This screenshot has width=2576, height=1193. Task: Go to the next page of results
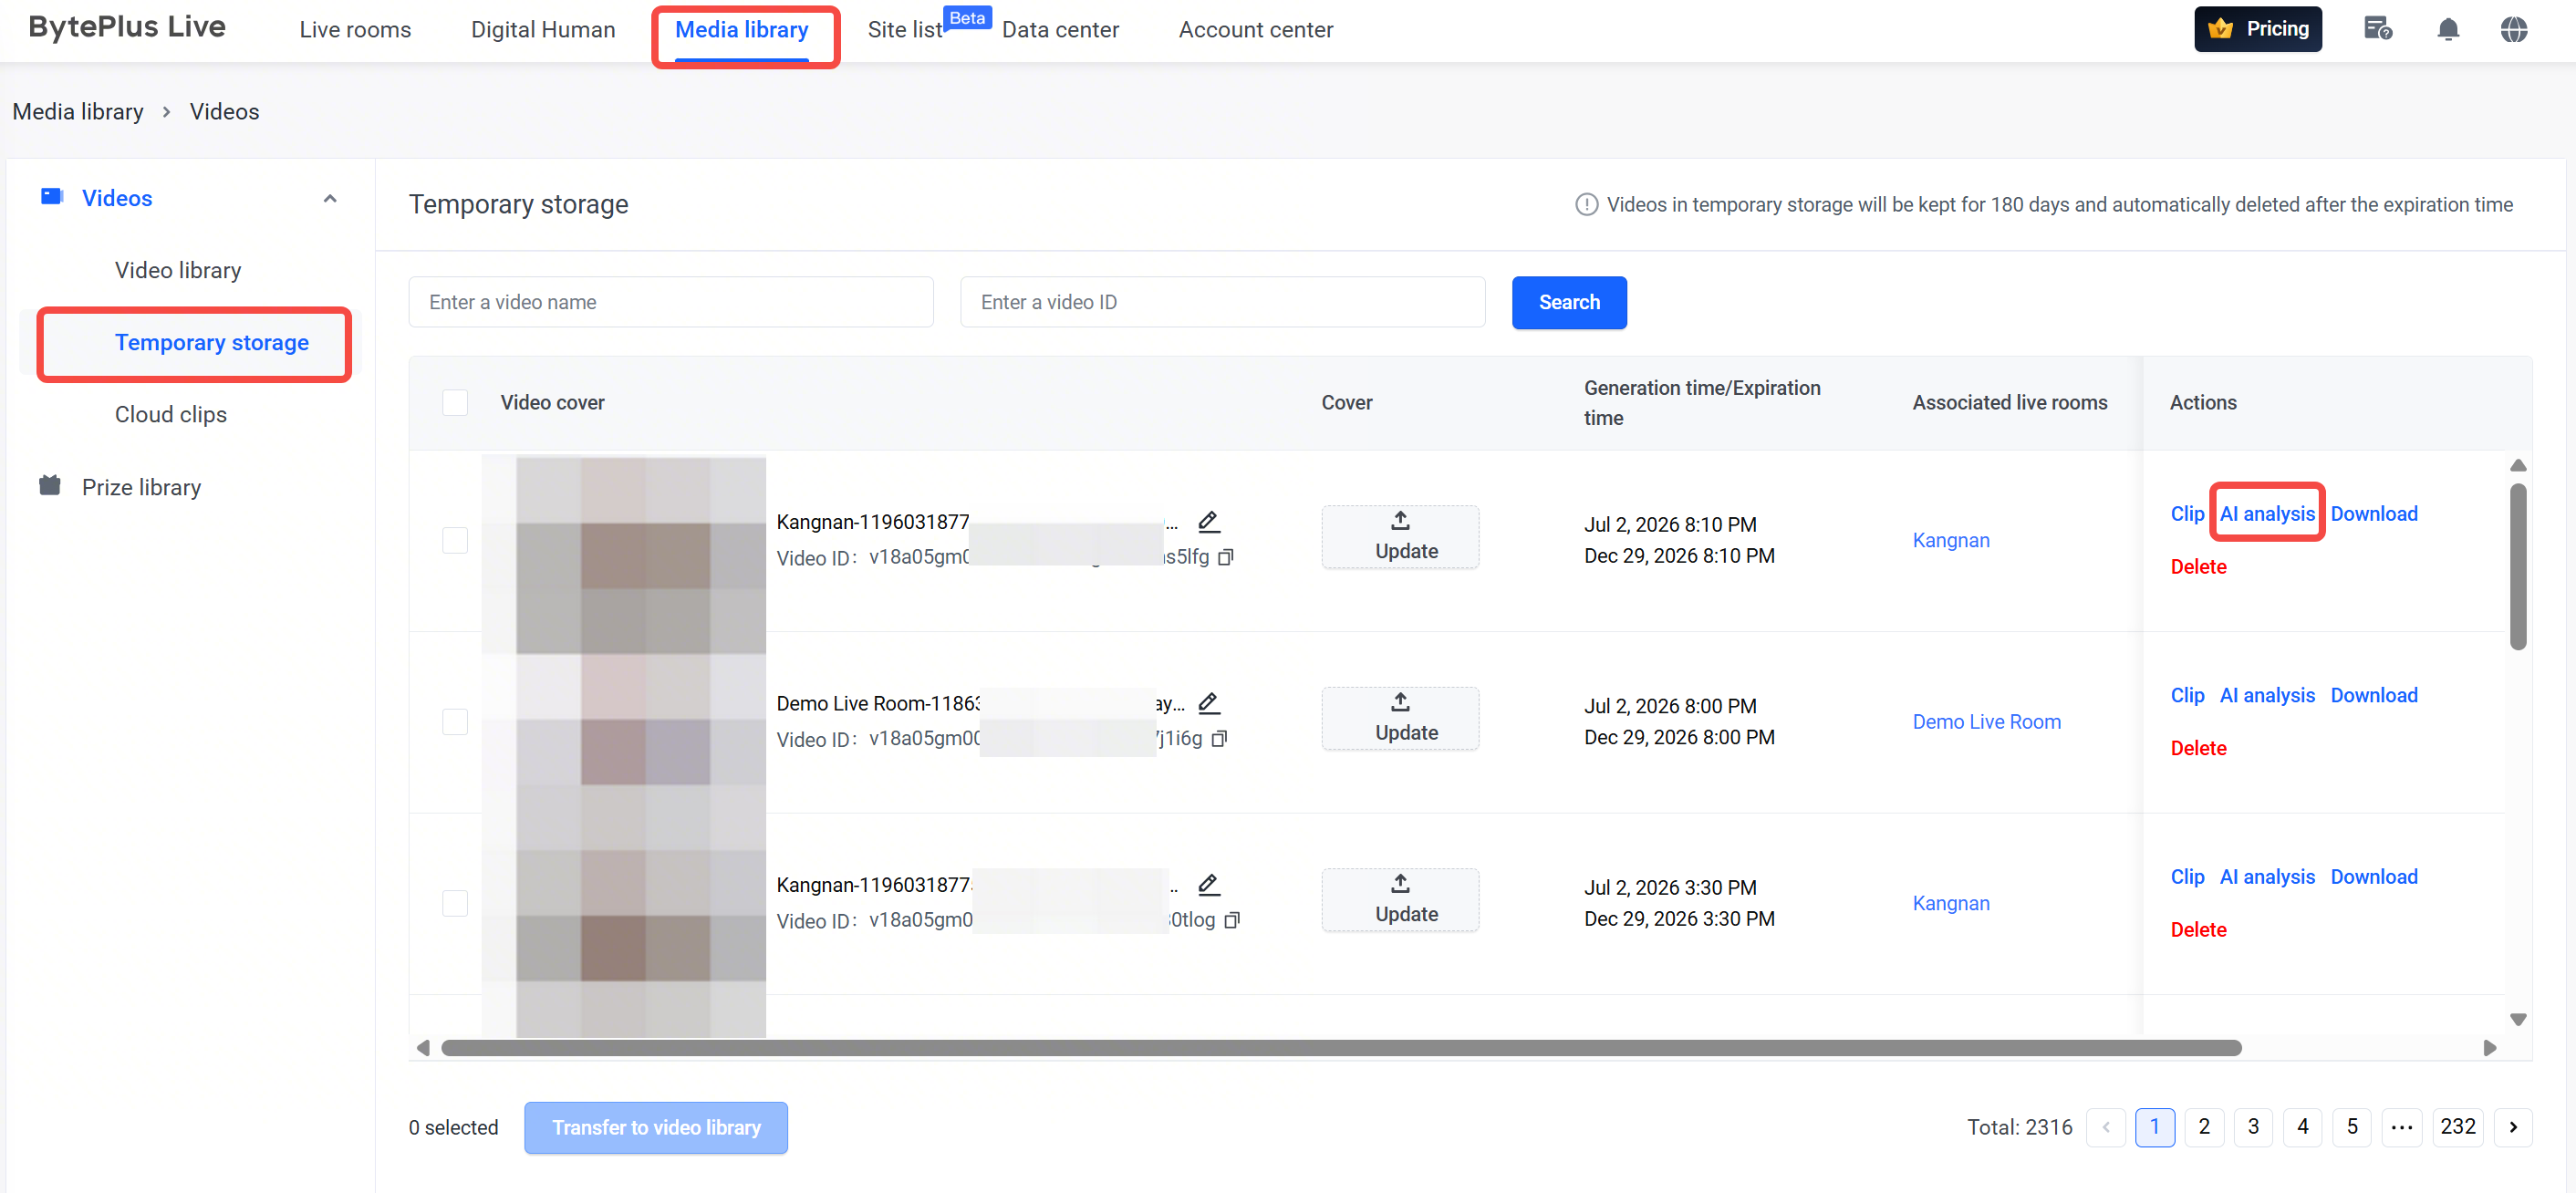2512,1127
